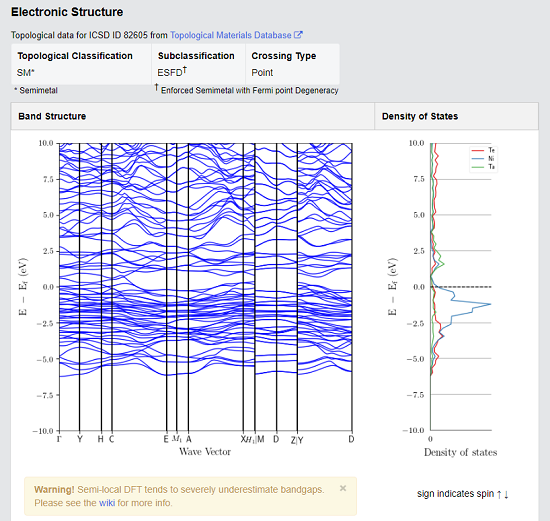Click the M1 wave vector axis label
The width and height of the screenshot is (550, 521).
click(177, 439)
